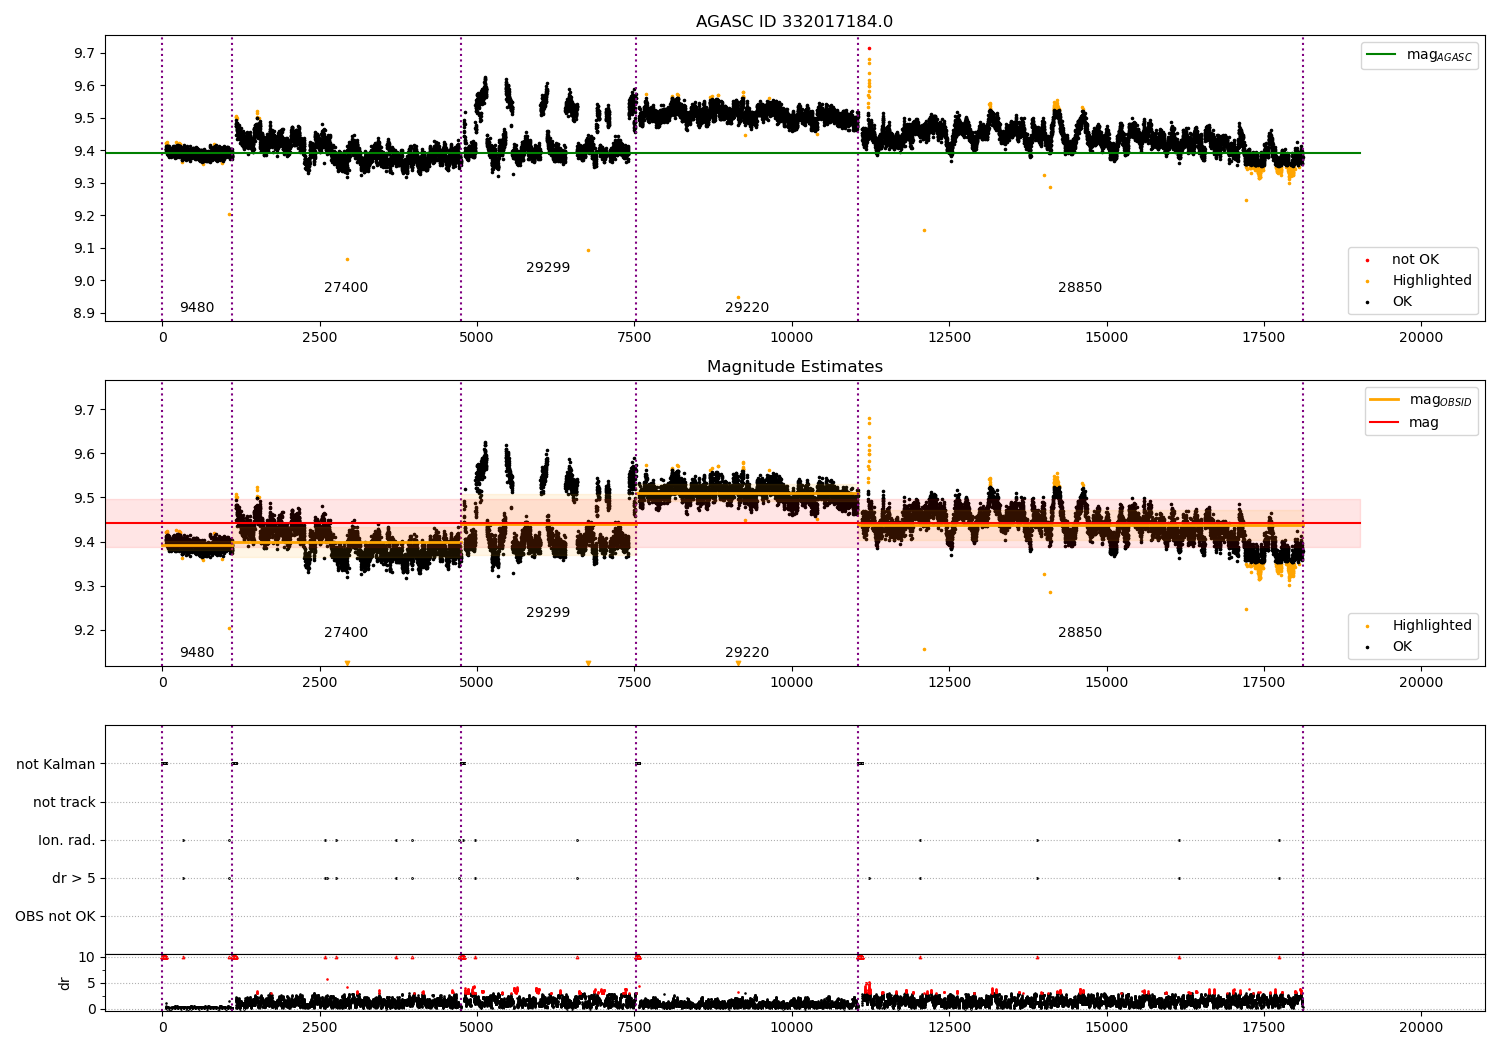Click the 'OK' entry in Magnitude Estimates legend

1390,647
